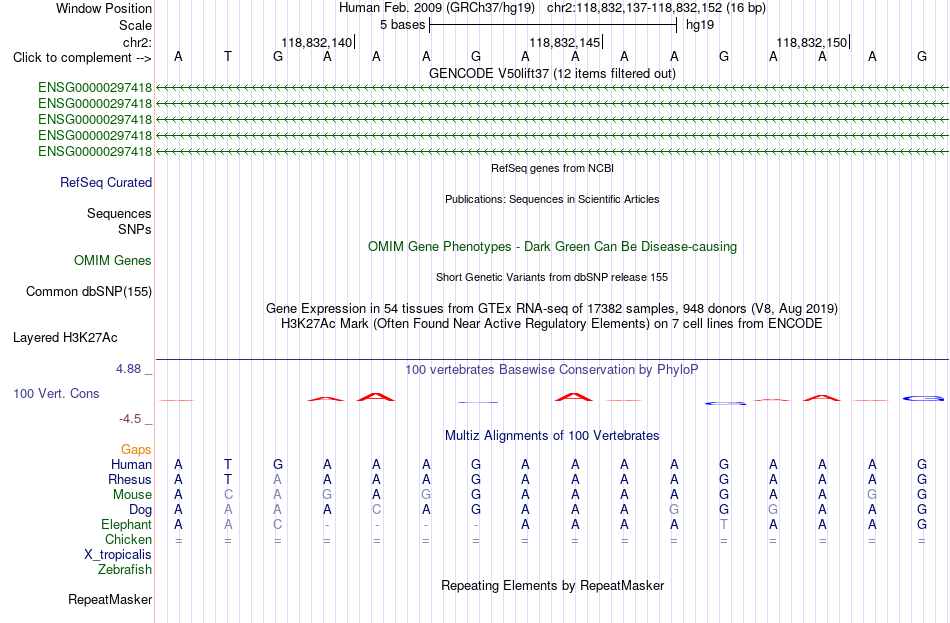Open GENCODE V50lift37 track title
Image resolution: width=950 pixels, height=623 pixels.
coord(552,73)
